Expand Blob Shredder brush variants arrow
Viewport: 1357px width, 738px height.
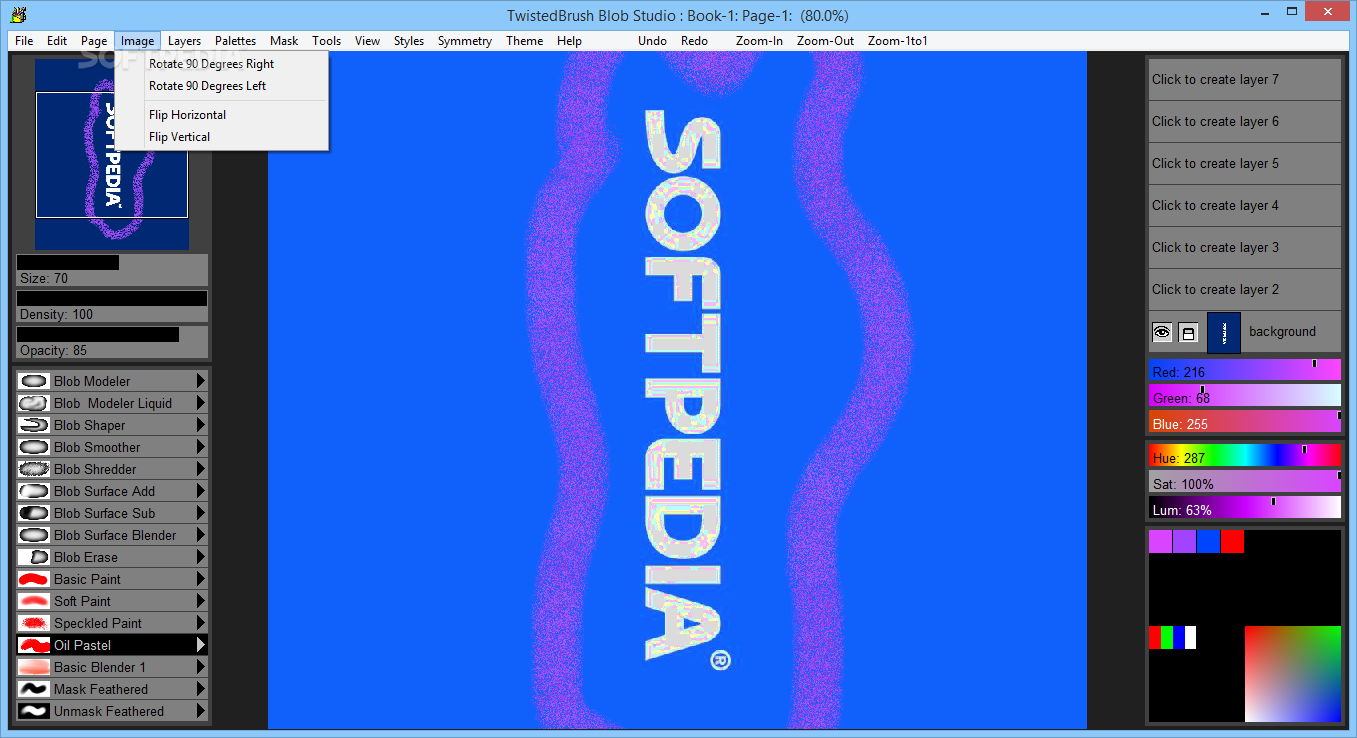tap(201, 469)
